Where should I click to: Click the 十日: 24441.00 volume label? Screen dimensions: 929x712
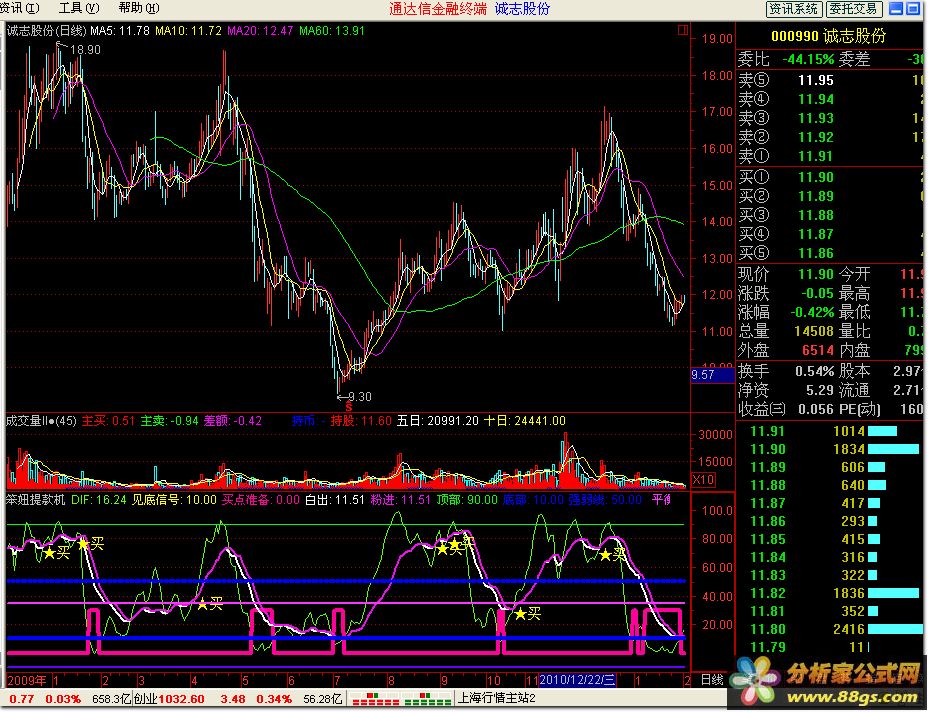point(525,421)
